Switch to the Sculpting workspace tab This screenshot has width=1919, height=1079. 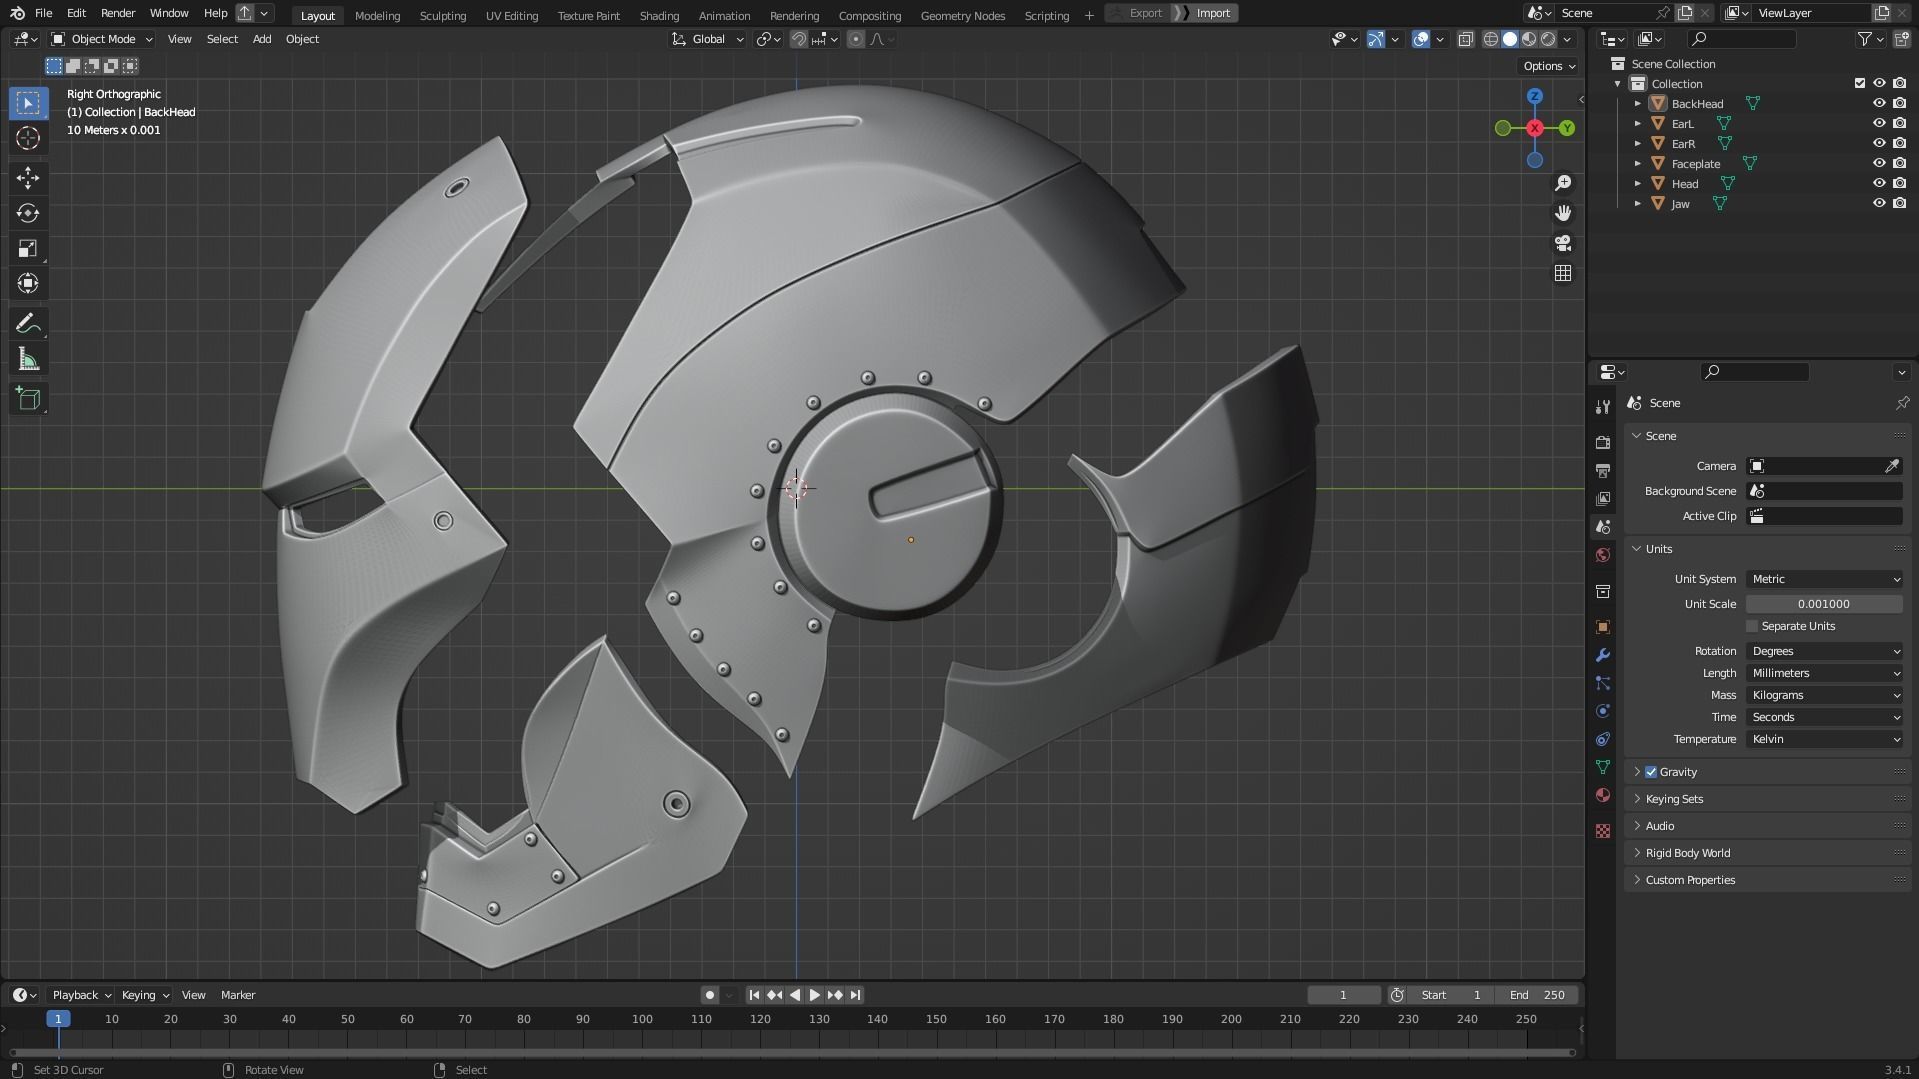443,15
